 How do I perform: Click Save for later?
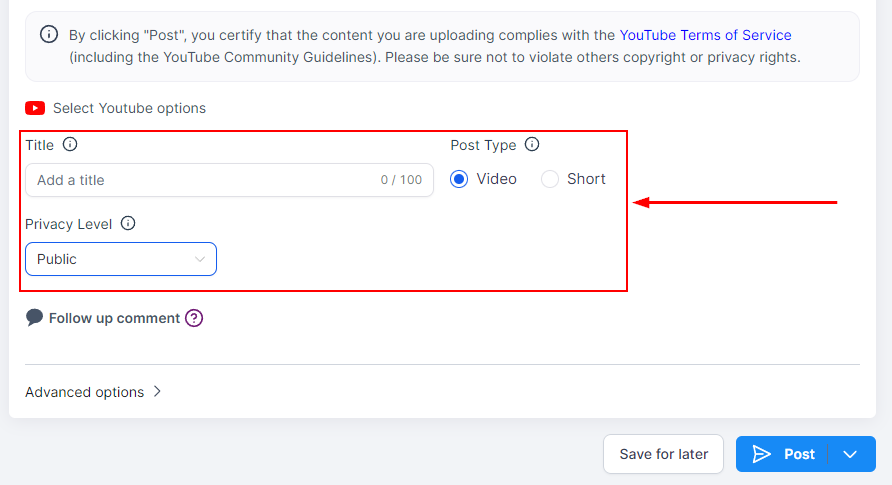pos(663,454)
